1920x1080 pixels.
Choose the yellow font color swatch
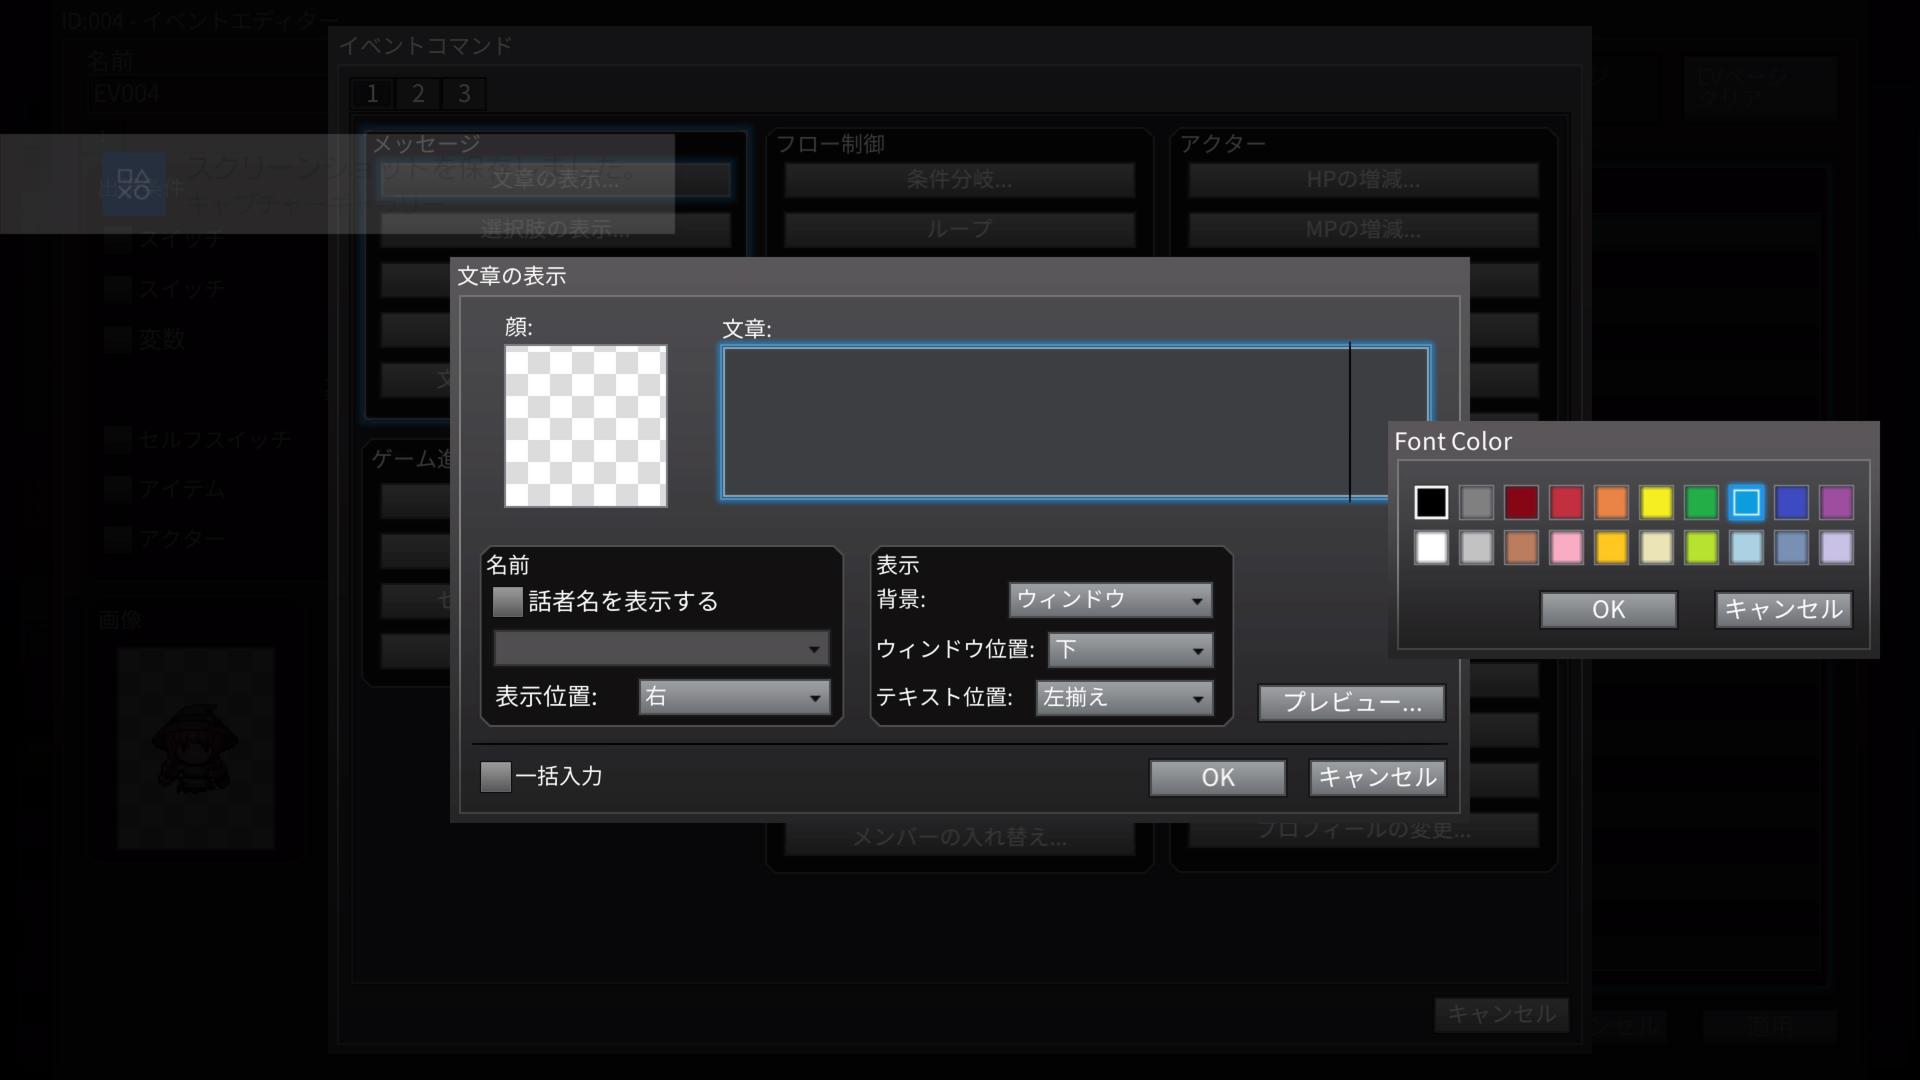(x=1656, y=502)
